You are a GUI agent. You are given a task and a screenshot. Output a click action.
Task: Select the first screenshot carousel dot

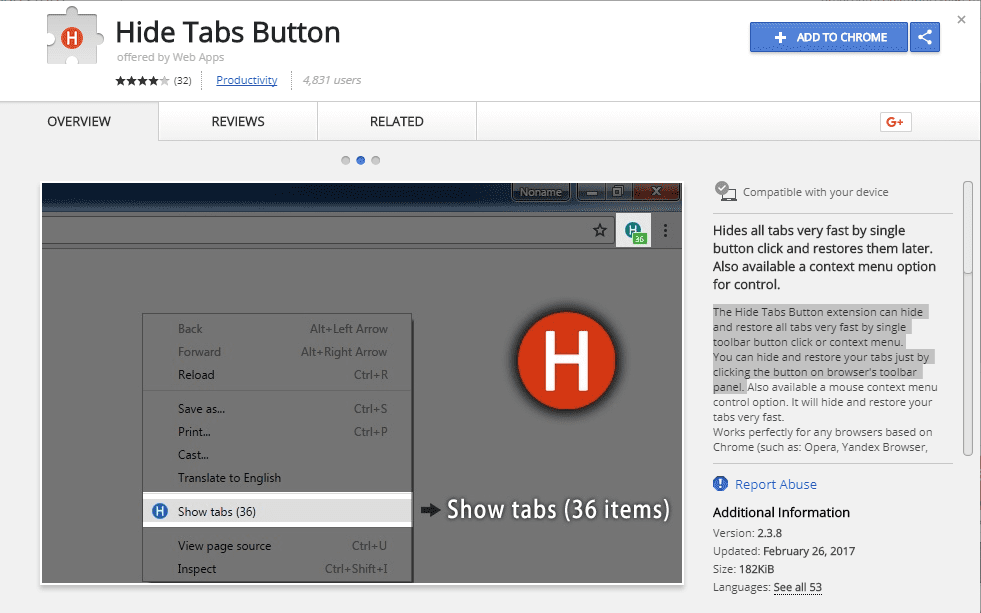click(345, 160)
